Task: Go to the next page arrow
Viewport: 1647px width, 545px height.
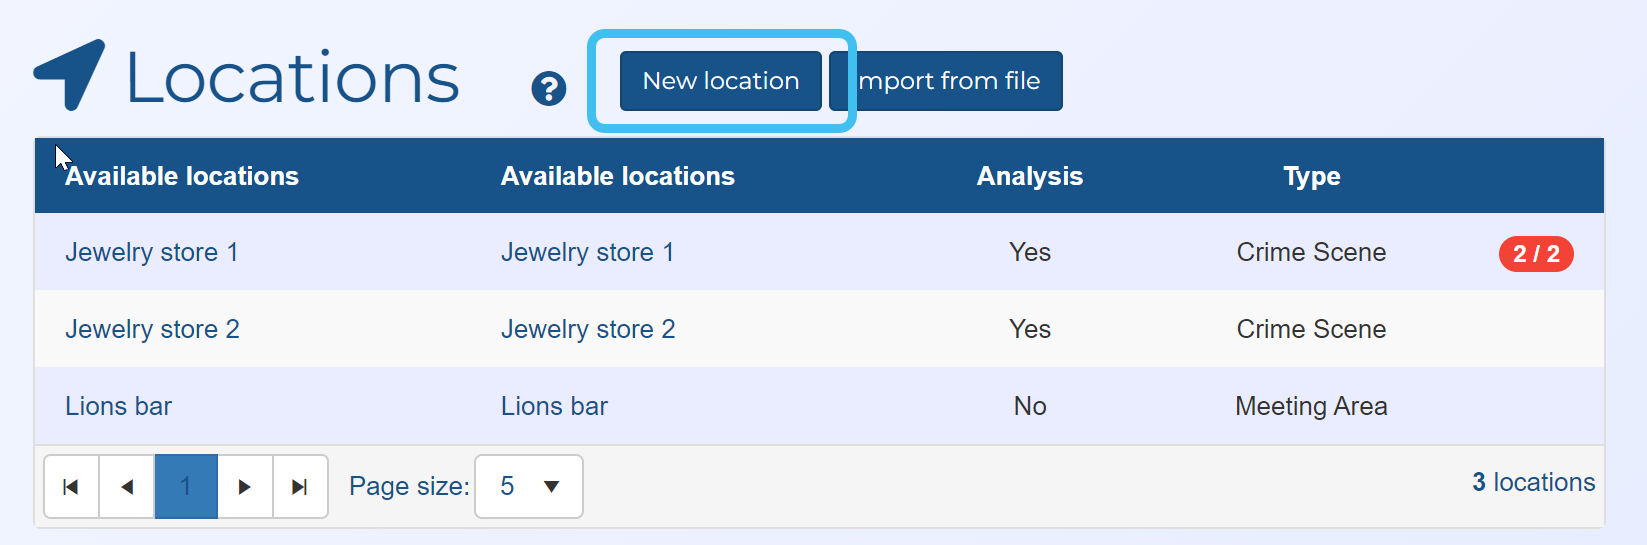Action: [245, 487]
